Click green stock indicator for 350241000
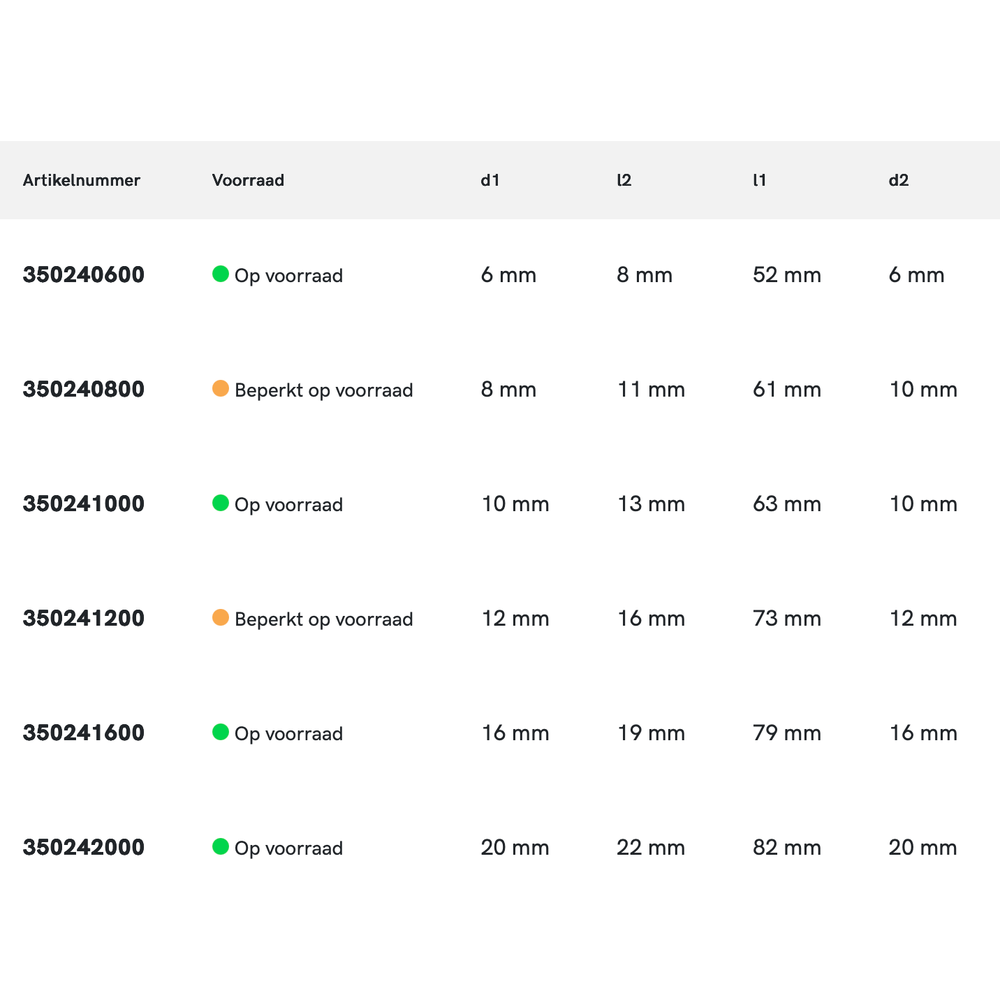1000x1000 pixels. 221,503
